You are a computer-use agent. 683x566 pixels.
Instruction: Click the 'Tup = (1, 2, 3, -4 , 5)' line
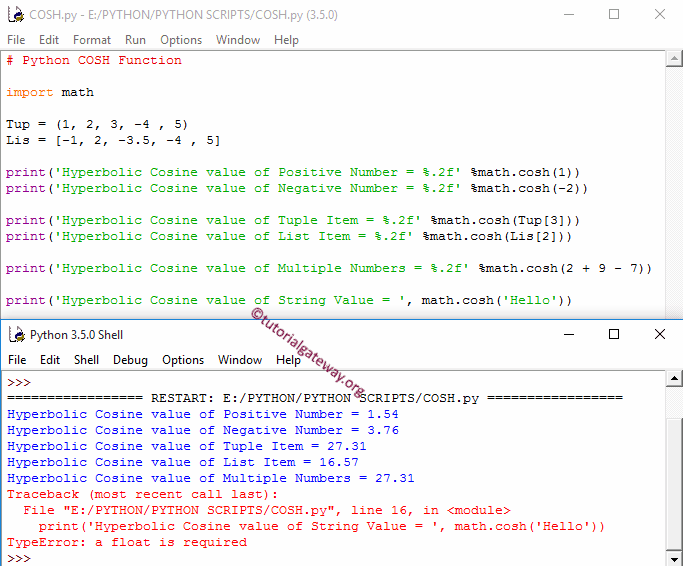point(97,125)
